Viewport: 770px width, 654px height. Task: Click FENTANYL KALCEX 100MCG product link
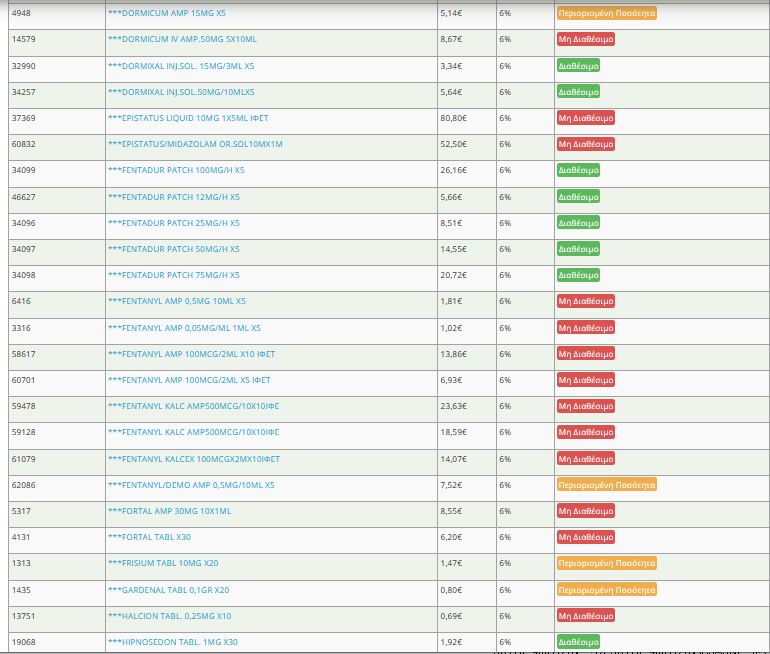coord(193,459)
